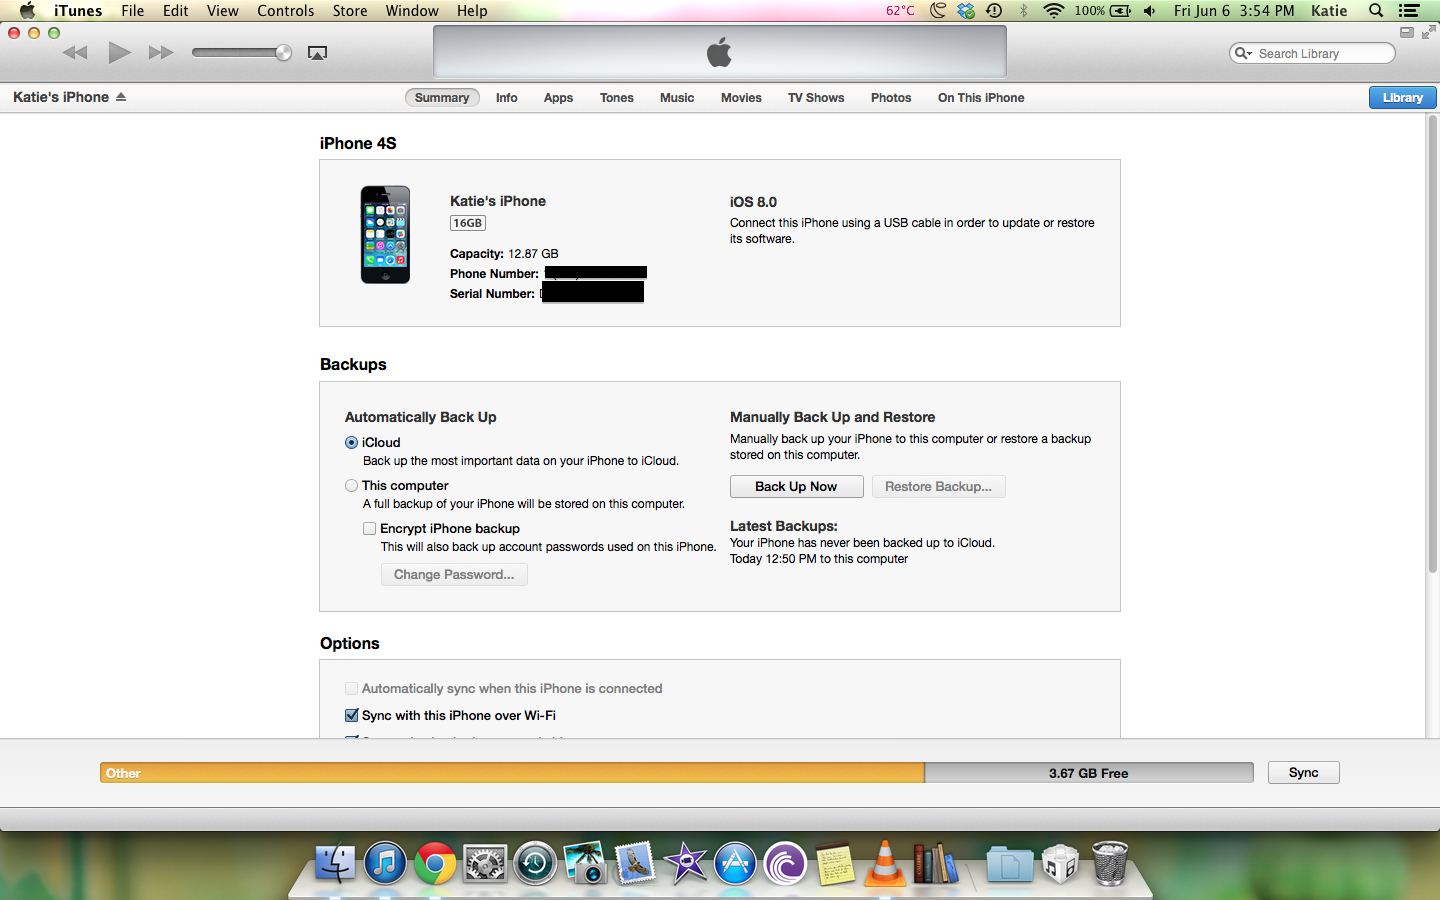Click the Change Password button

454,575
